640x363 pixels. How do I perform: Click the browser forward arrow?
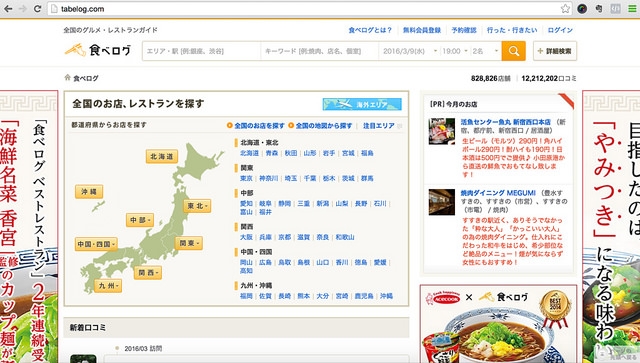point(22,9)
